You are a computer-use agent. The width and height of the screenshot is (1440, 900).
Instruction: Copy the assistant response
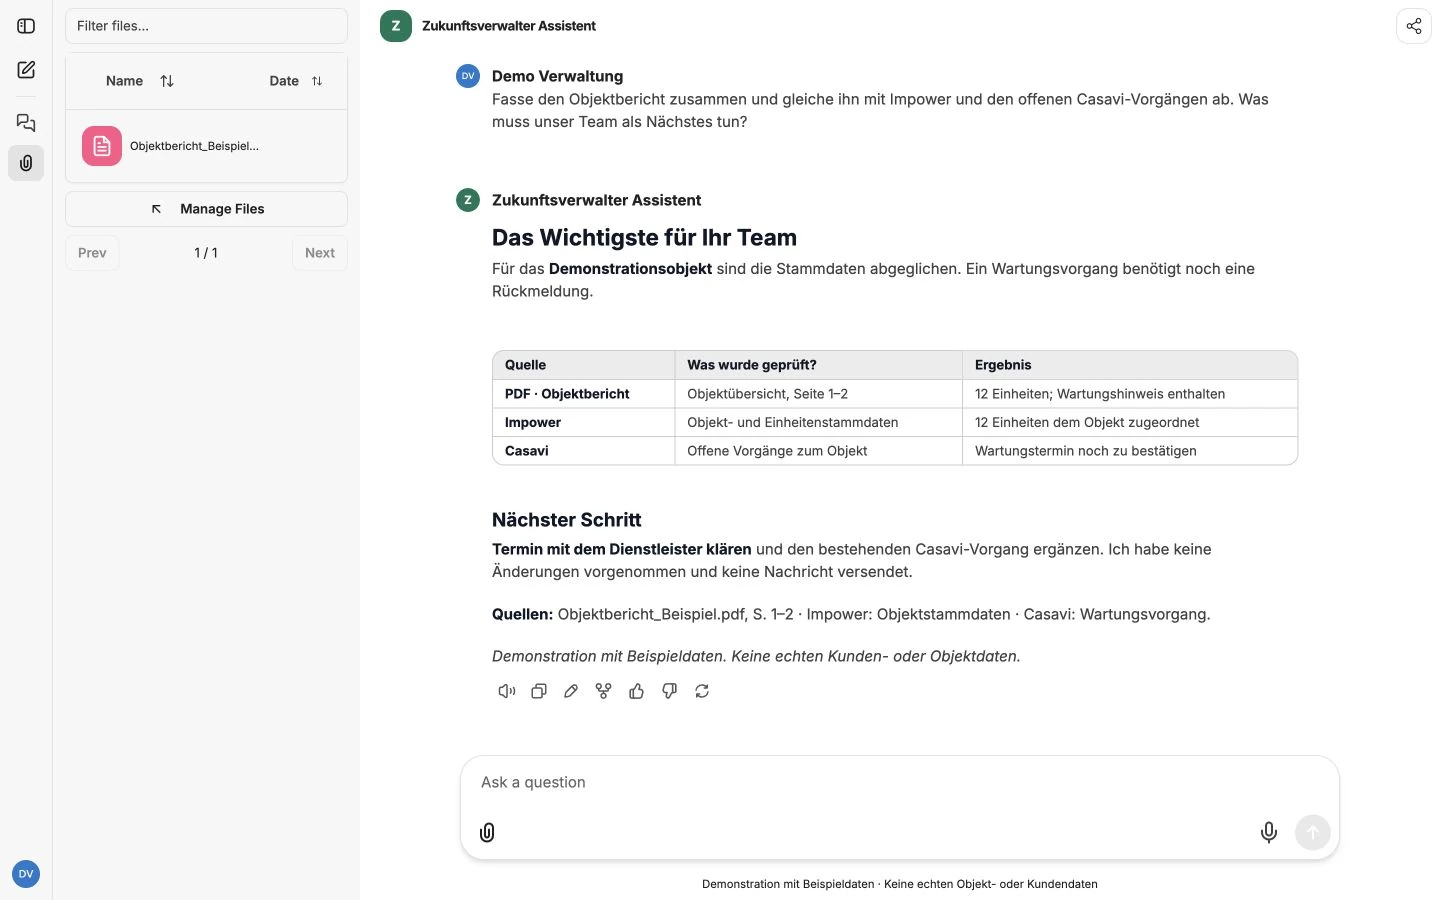(x=539, y=691)
